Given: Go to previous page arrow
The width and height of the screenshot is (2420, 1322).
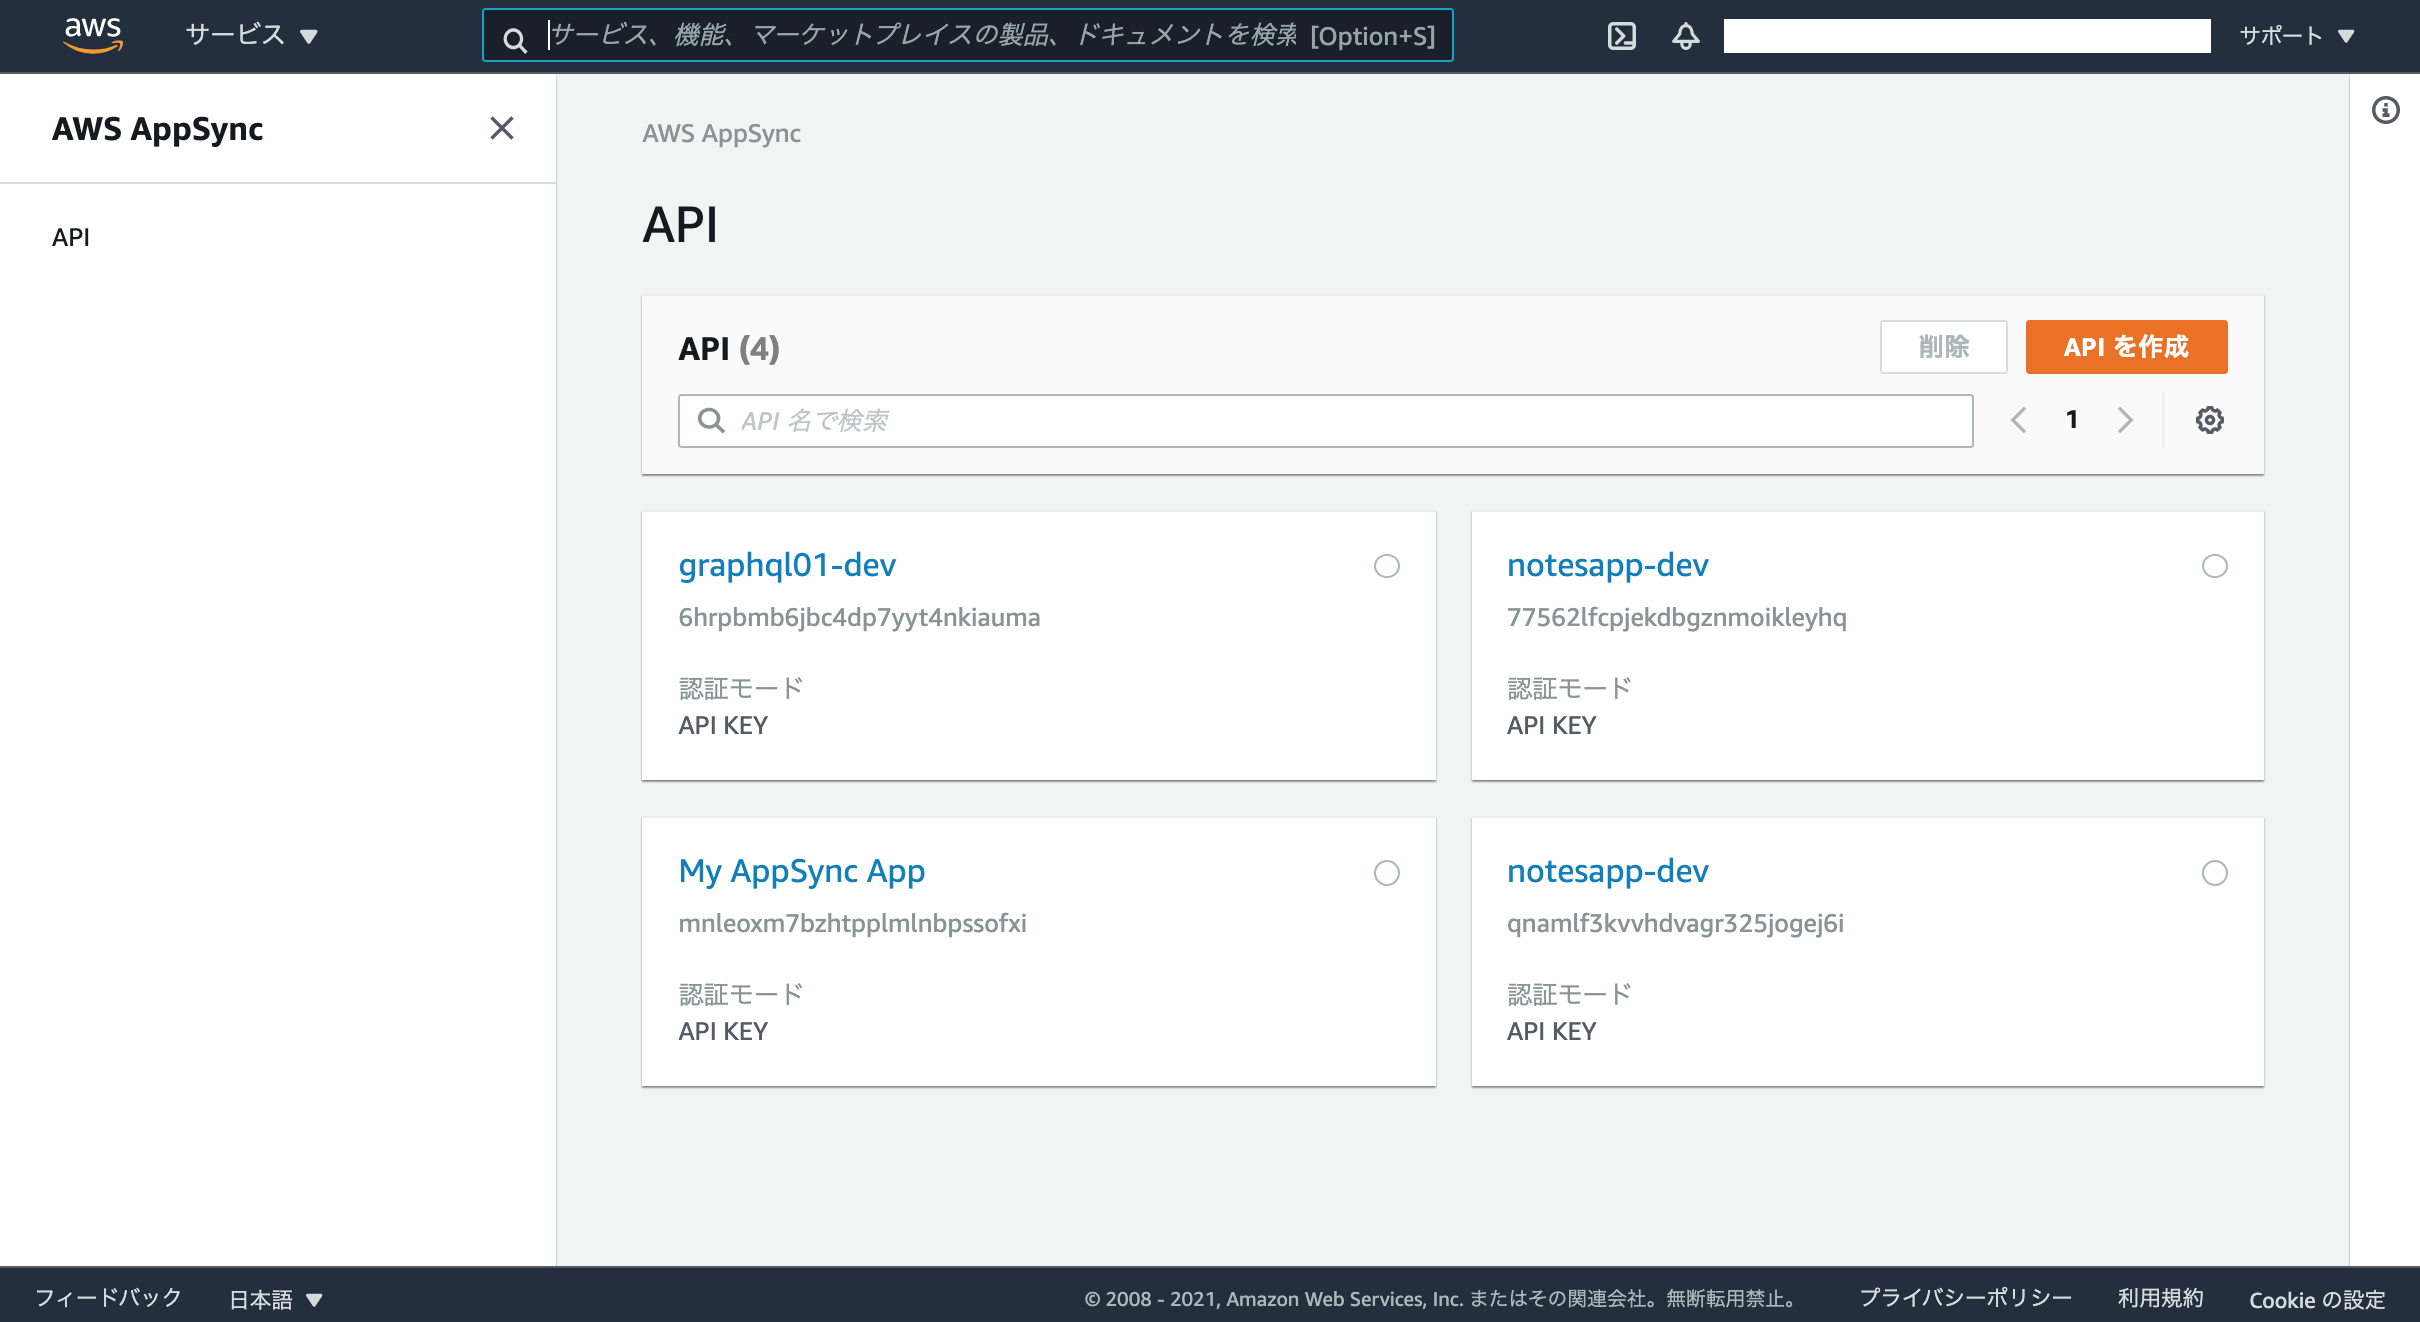Looking at the screenshot, I should [x=2018, y=420].
